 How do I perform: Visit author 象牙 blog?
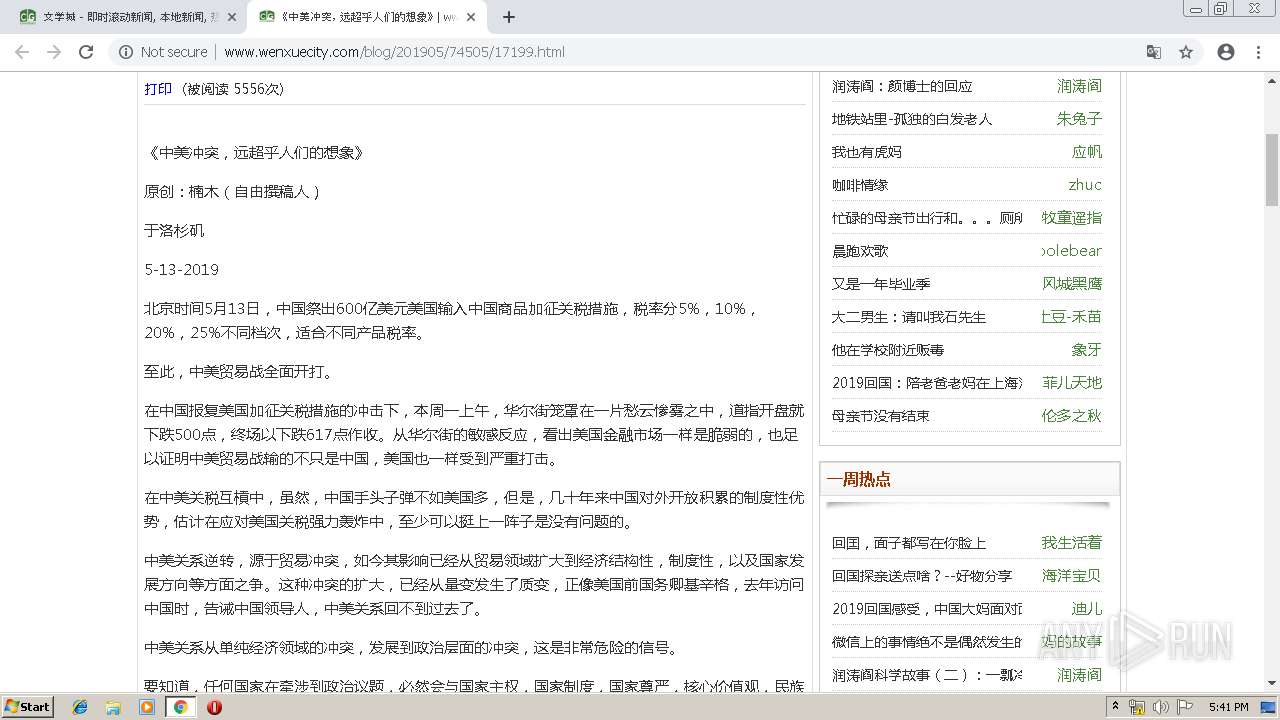1087,350
